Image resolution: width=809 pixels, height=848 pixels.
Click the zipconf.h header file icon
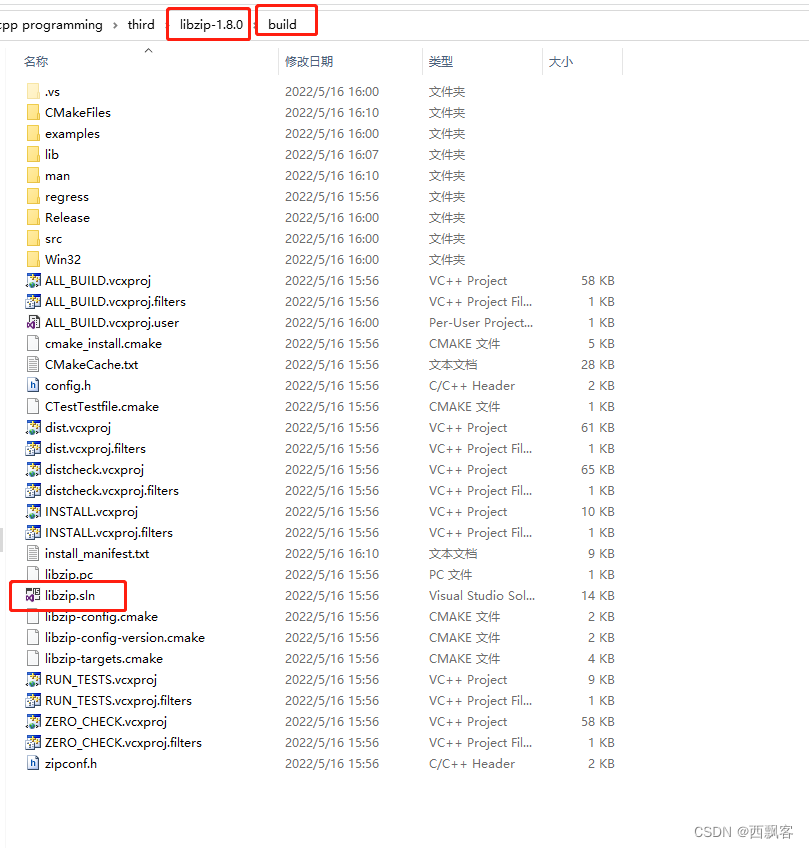point(35,763)
